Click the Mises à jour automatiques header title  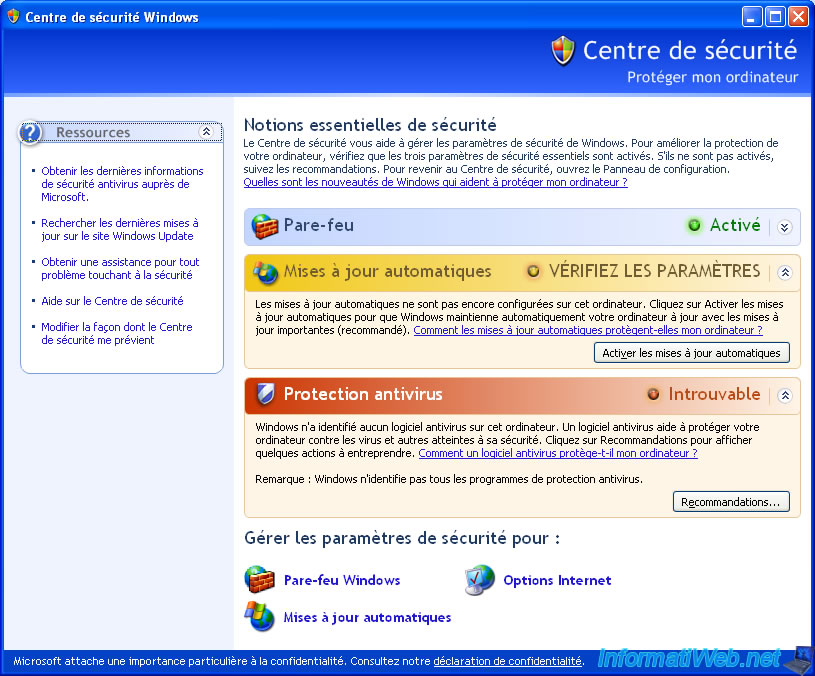point(387,271)
